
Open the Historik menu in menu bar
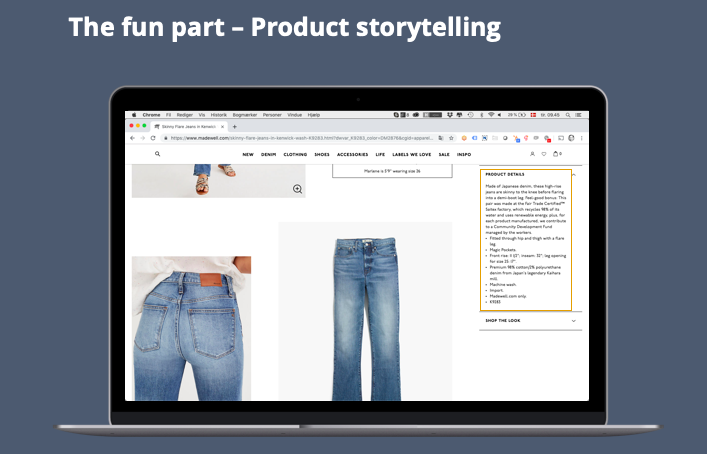(x=219, y=115)
